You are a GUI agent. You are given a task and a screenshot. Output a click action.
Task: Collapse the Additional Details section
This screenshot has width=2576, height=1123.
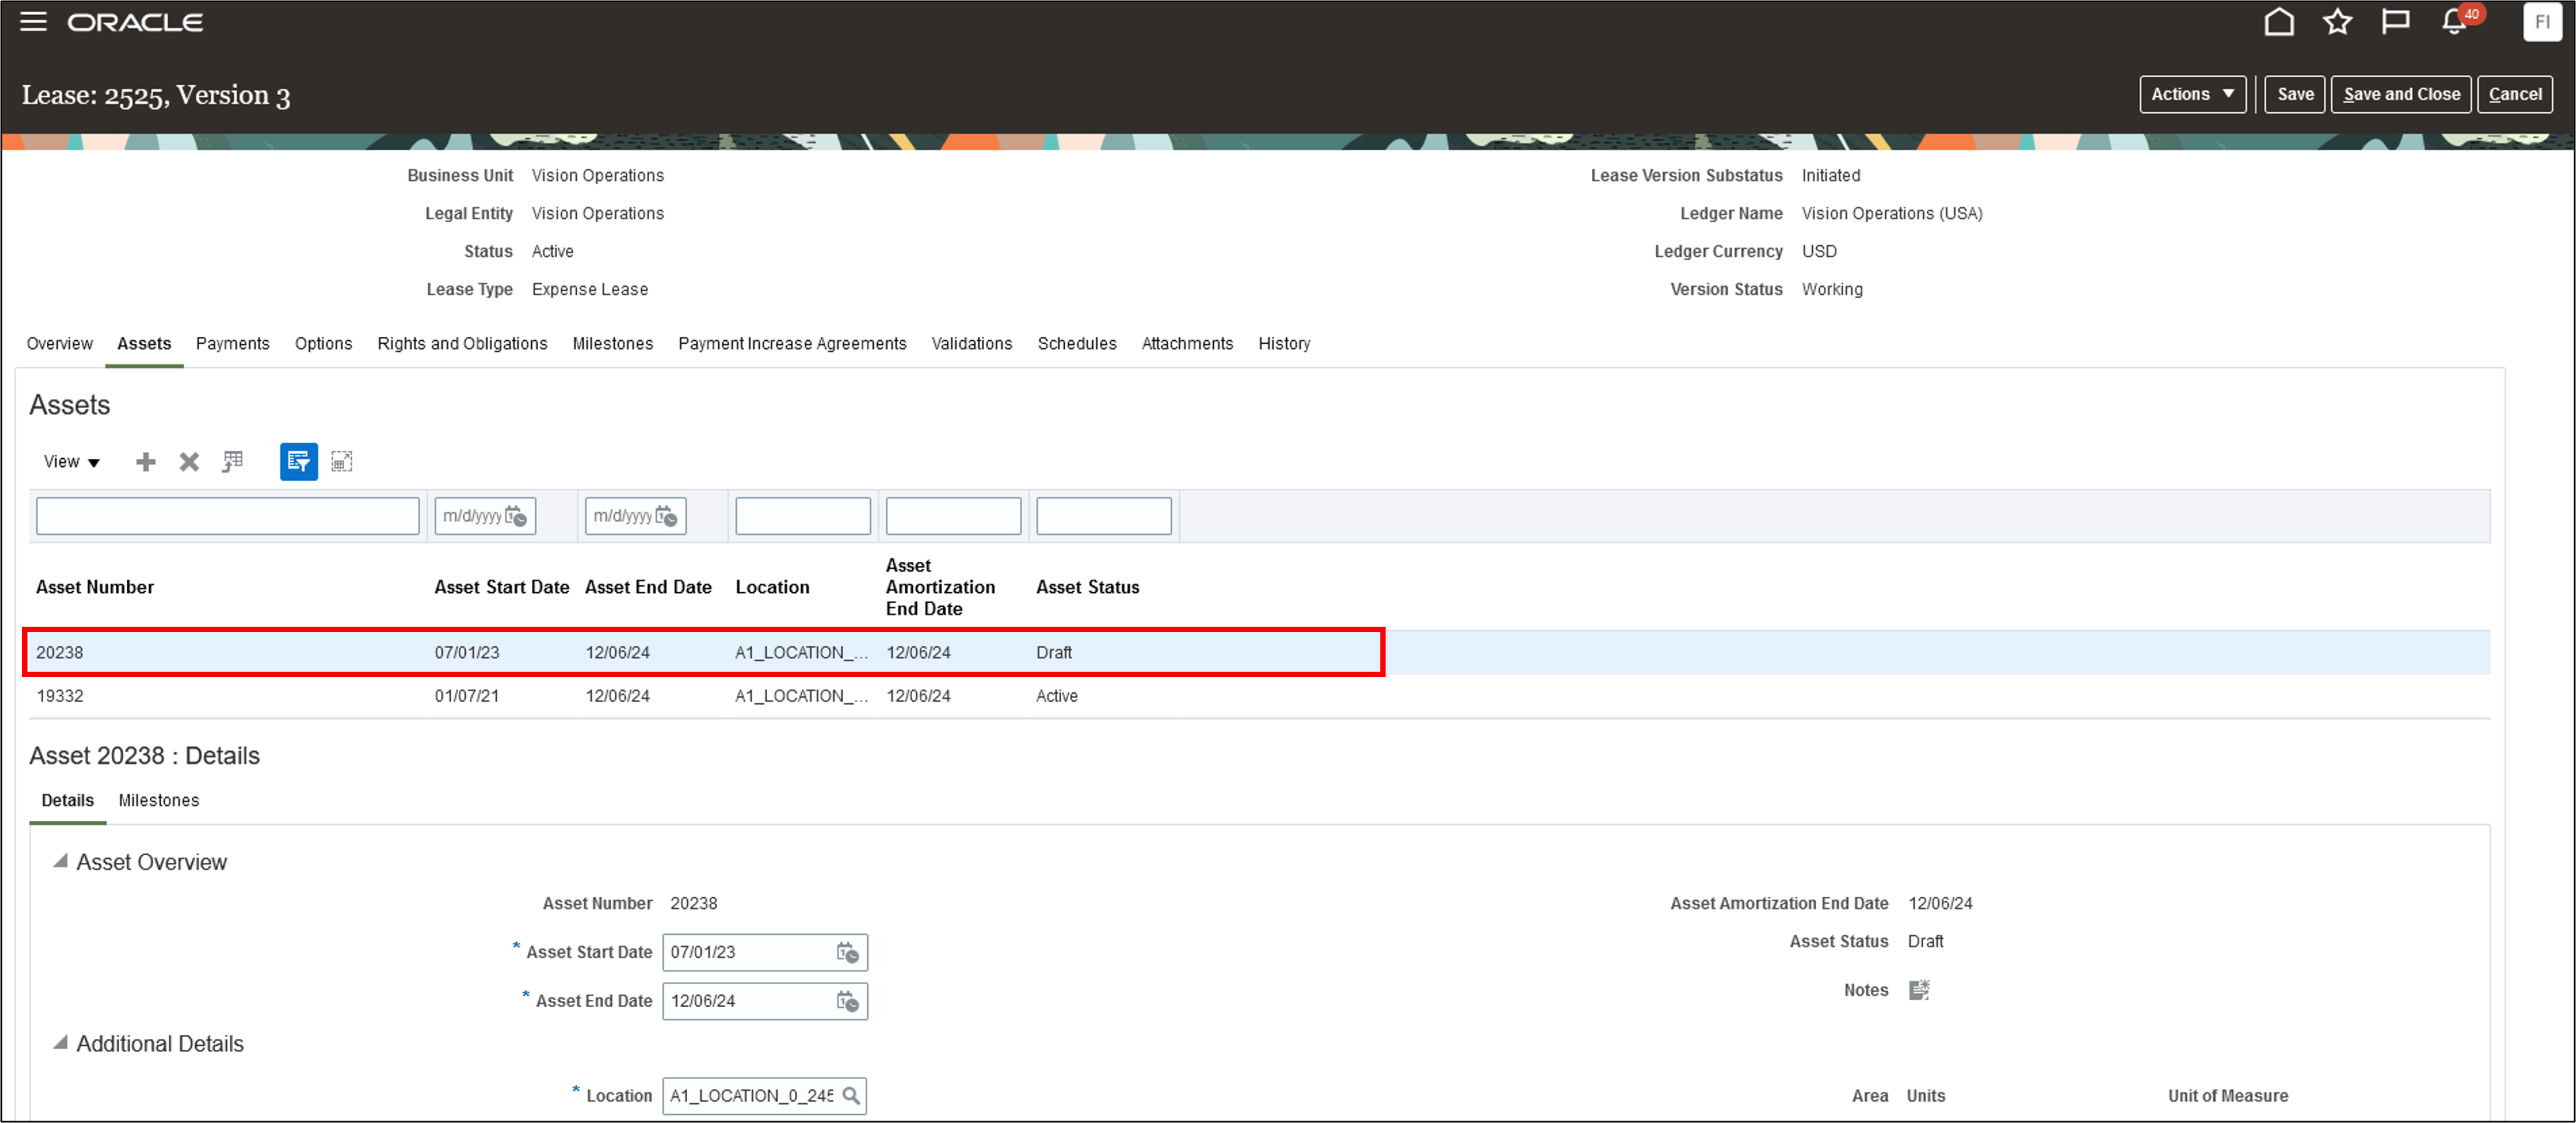pyautogui.click(x=60, y=1043)
